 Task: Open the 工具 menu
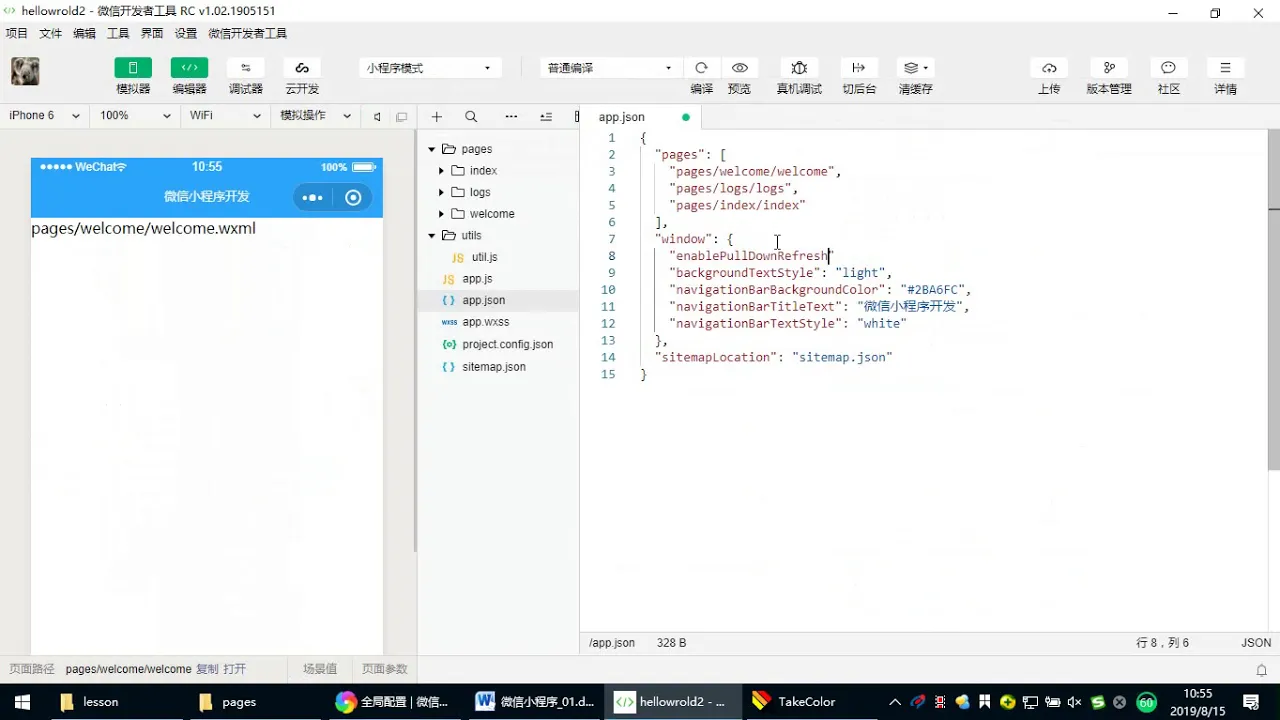(x=118, y=33)
